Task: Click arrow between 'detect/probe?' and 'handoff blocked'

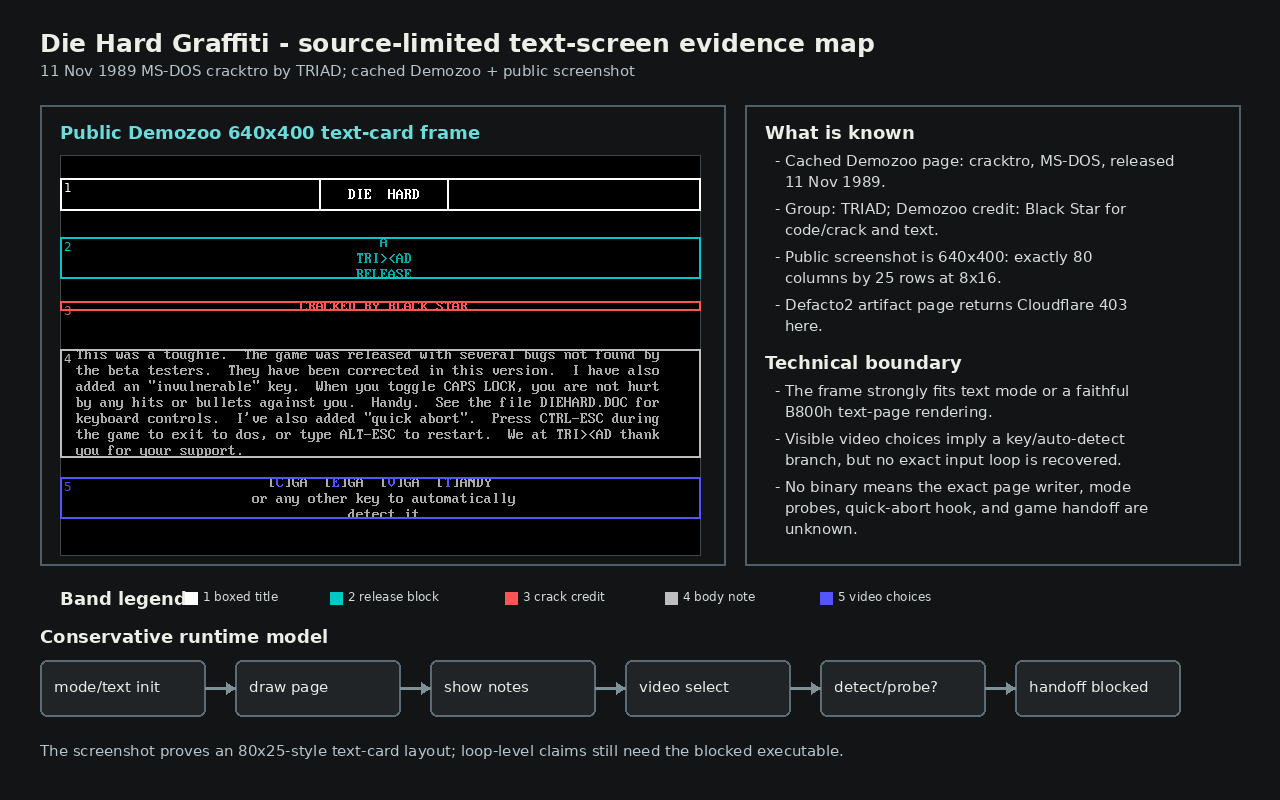Action: coord(1000,688)
